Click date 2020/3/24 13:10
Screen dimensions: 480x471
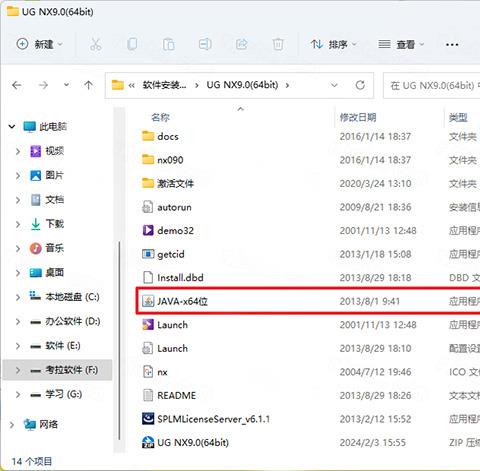375,184
